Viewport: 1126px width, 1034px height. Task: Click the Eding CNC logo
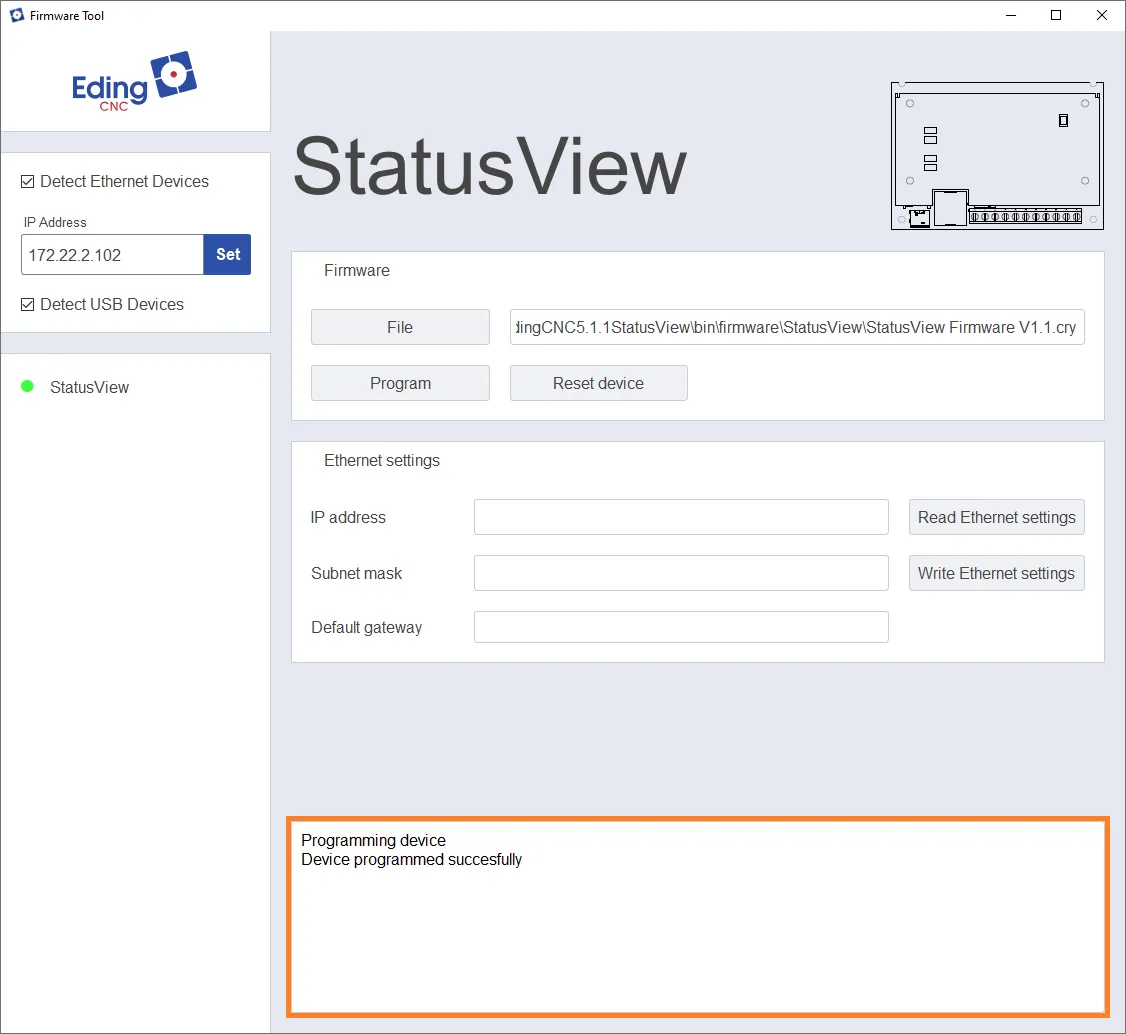coord(134,82)
